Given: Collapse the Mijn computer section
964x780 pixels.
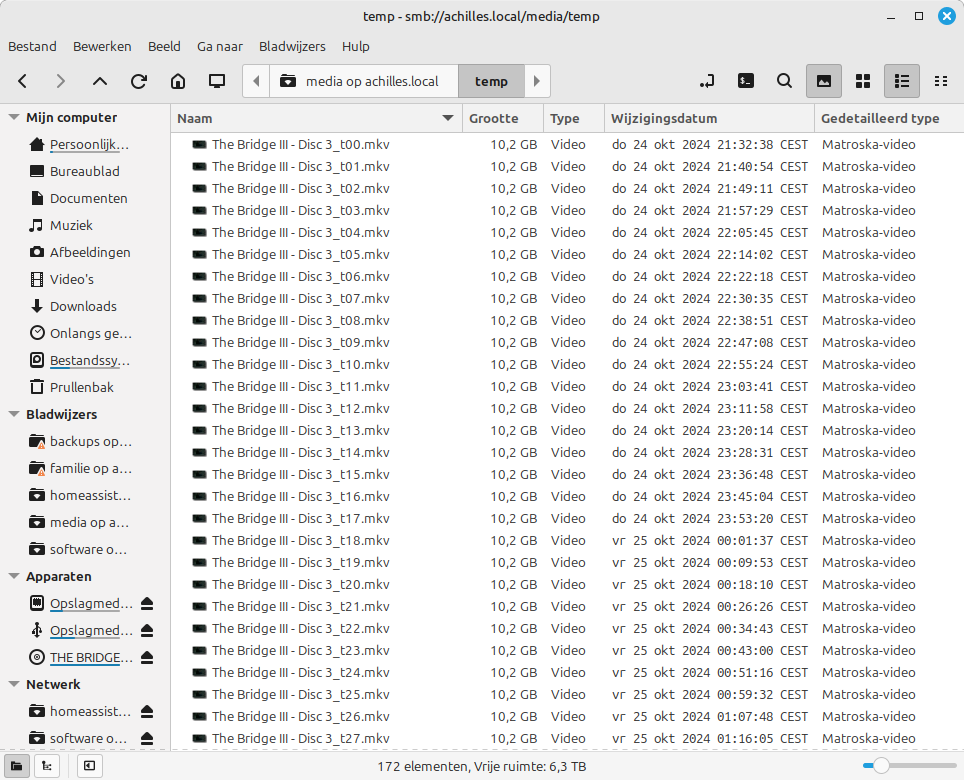Looking at the screenshot, I should coord(14,117).
